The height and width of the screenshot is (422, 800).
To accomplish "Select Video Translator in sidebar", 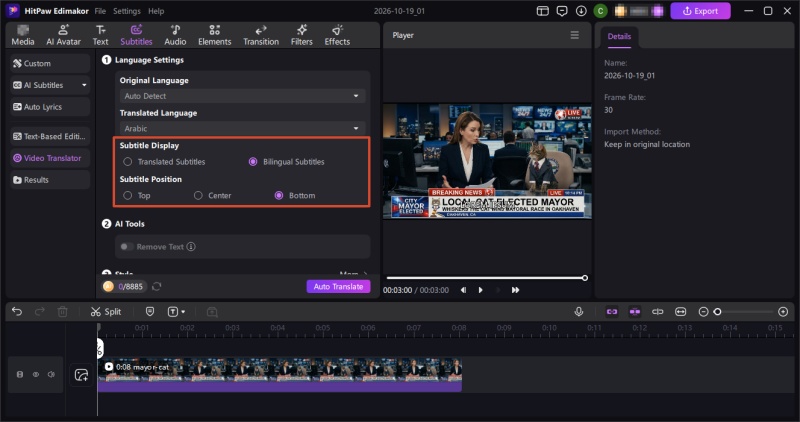I will [50, 158].
